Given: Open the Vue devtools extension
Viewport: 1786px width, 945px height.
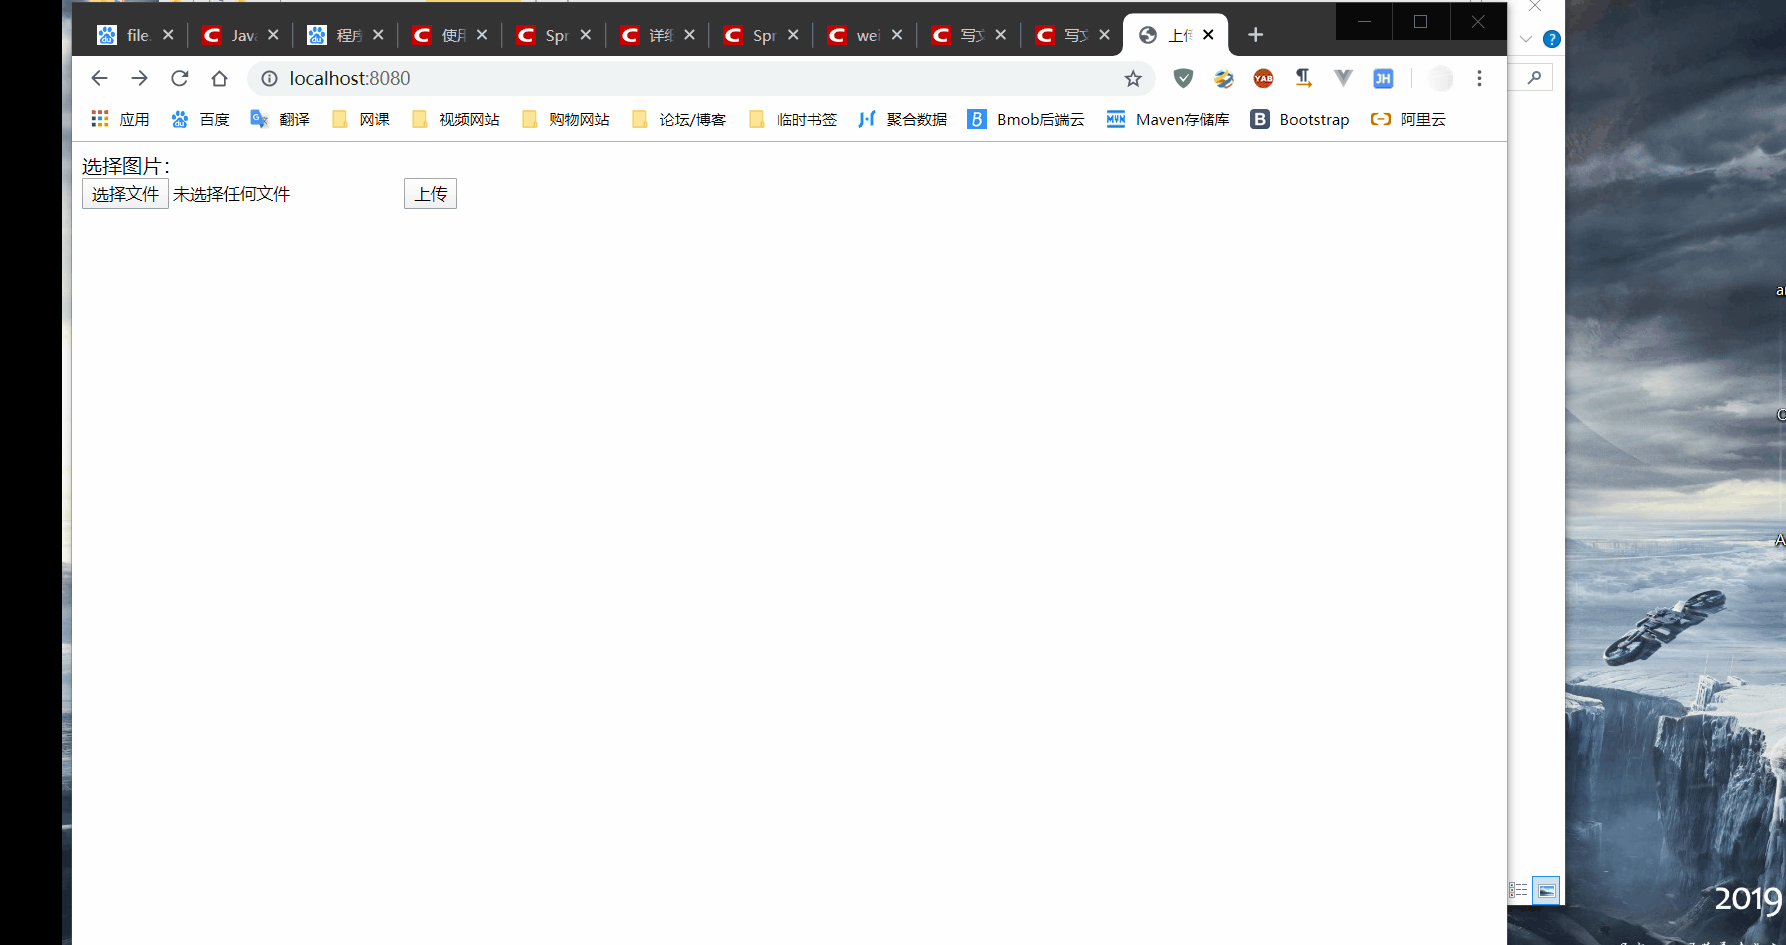Looking at the screenshot, I should tap(1343, 78).
